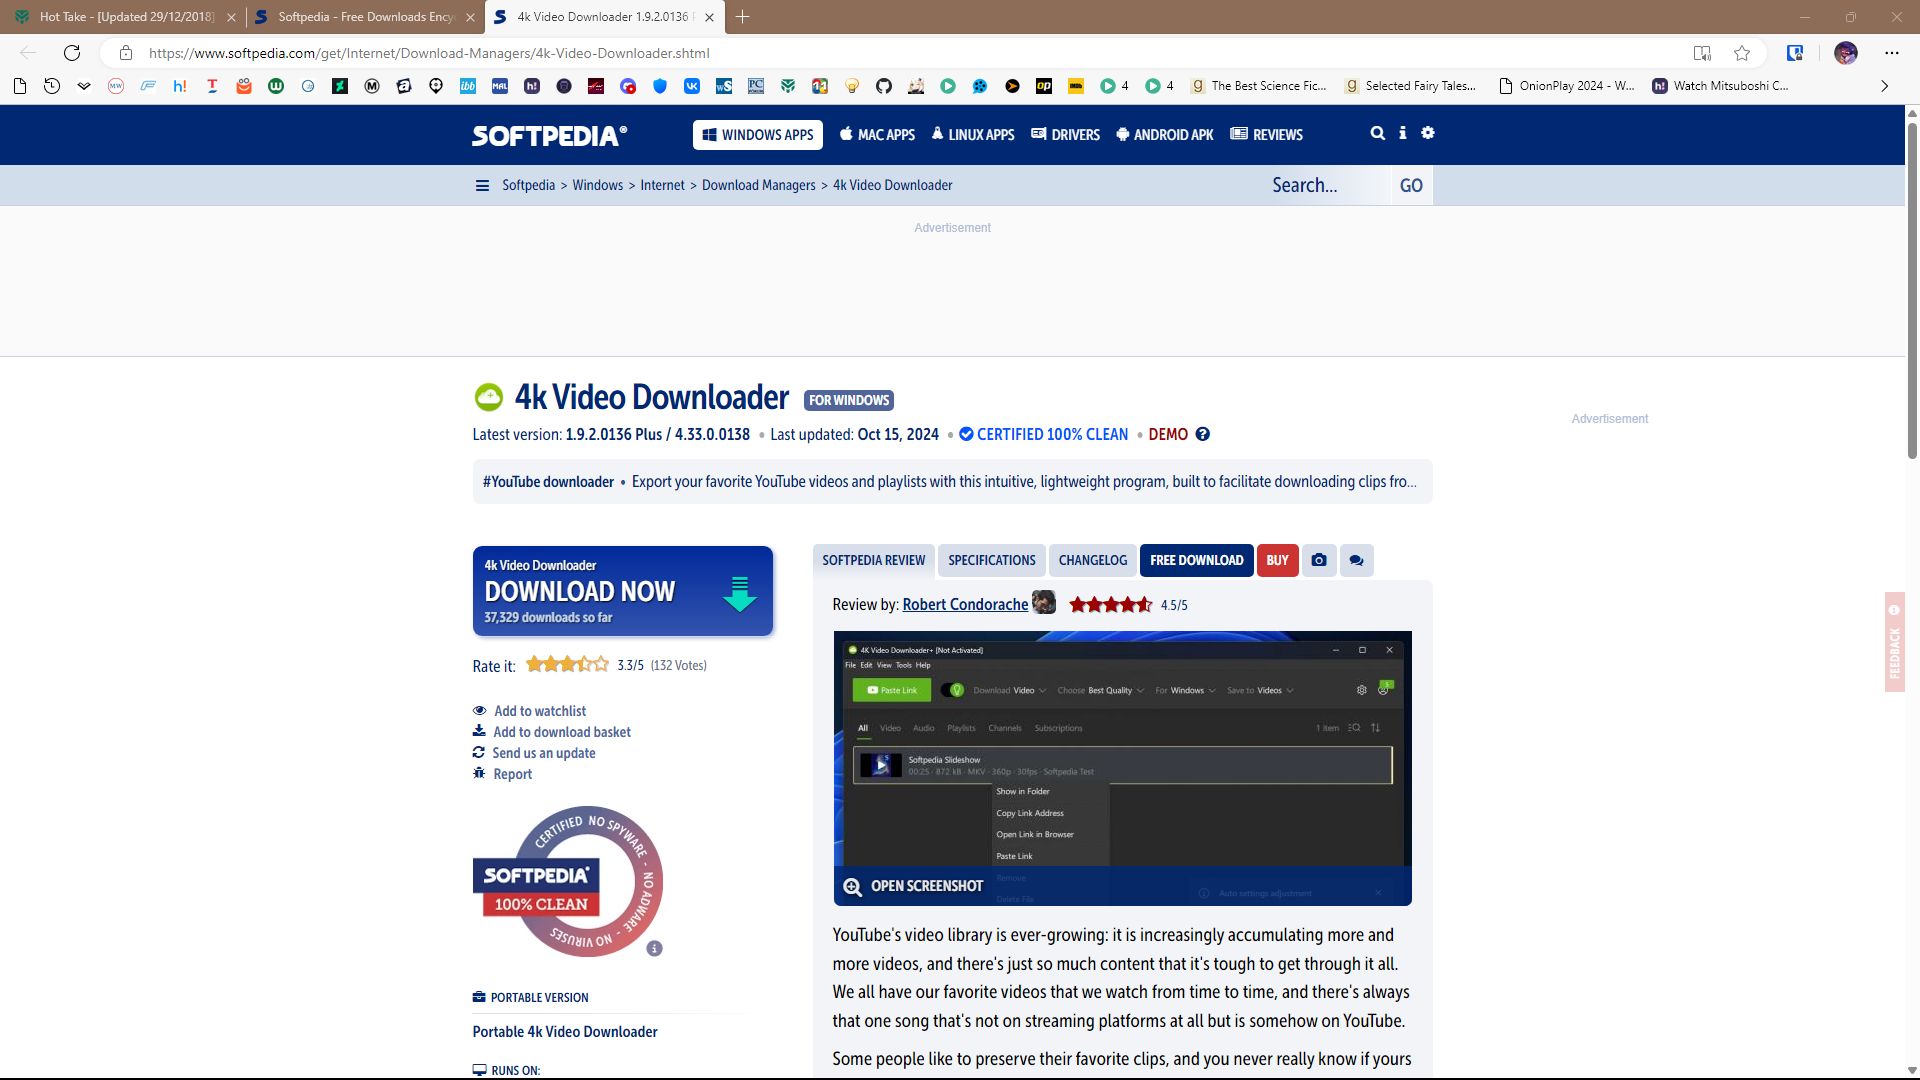Open the blue shield bookmark icon

[660, 86]
